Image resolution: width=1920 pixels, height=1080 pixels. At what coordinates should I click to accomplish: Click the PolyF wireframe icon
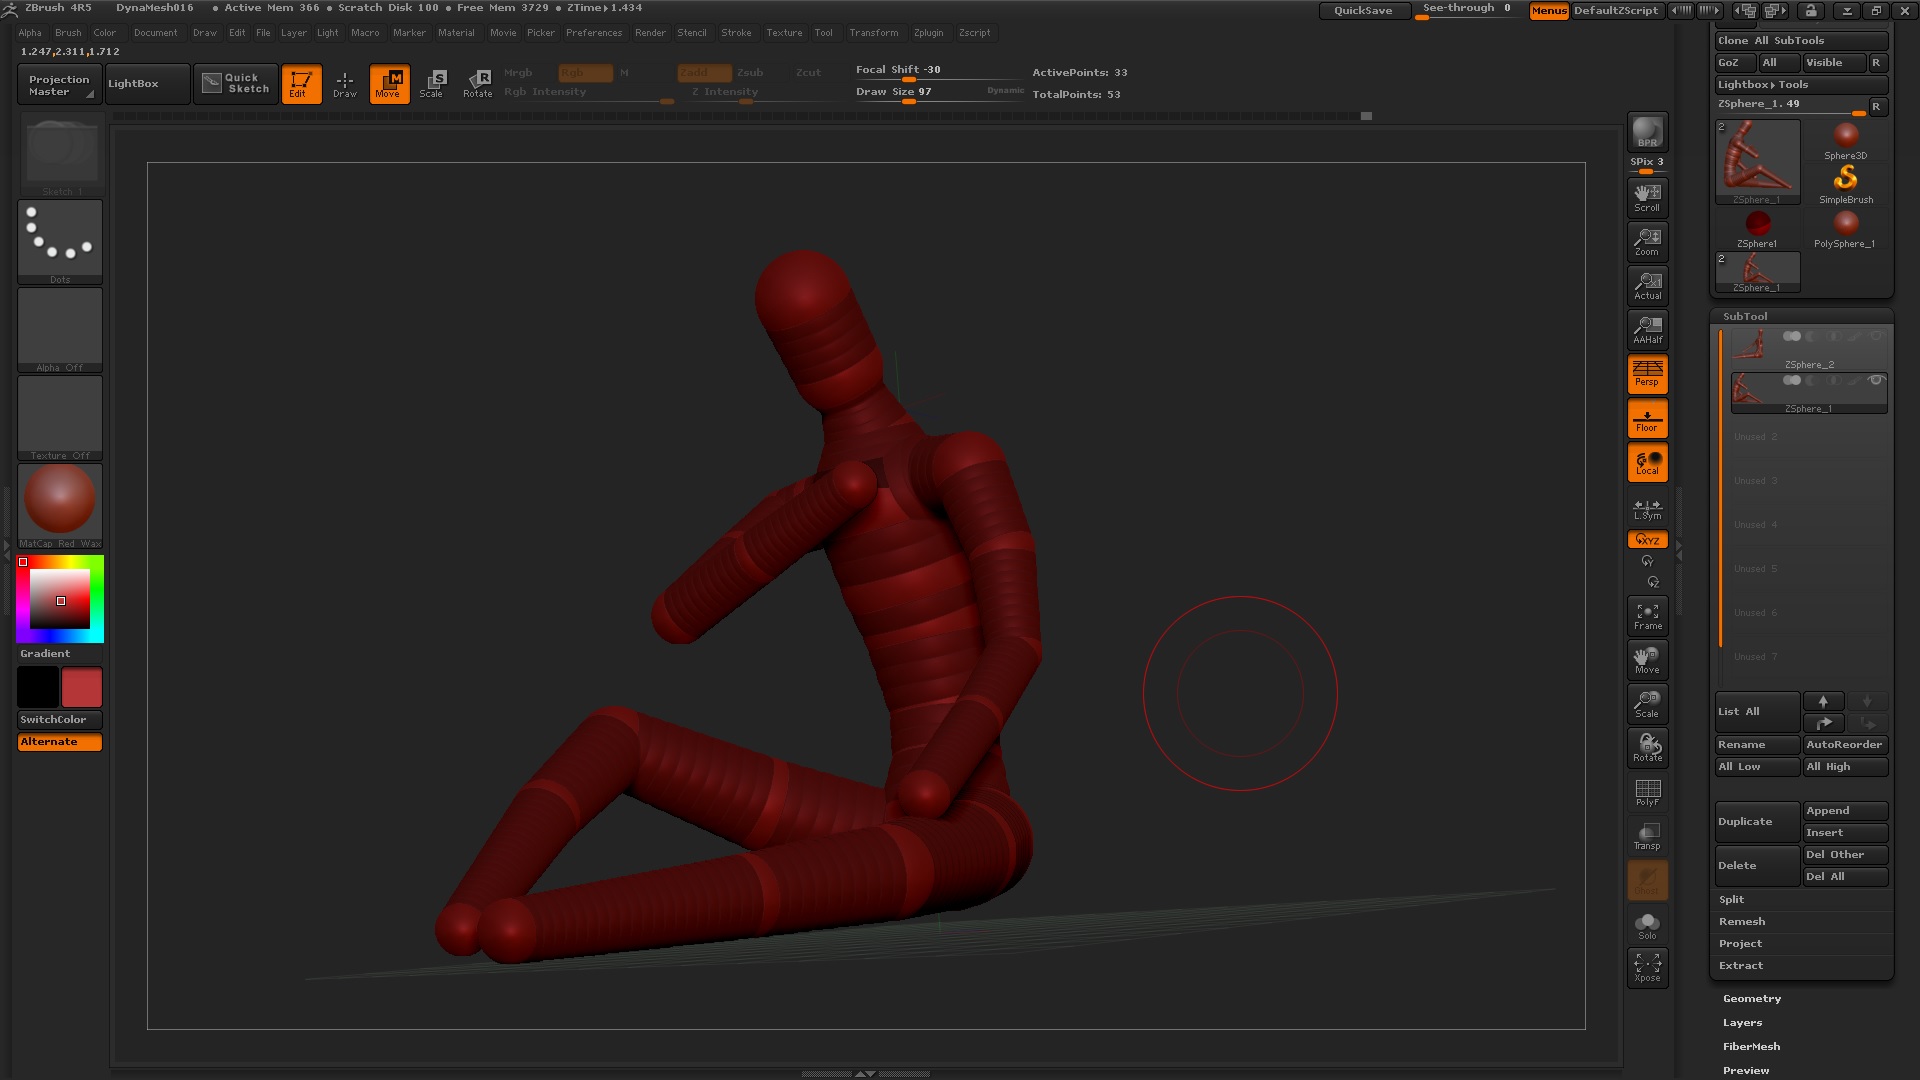coord(1647,792)
